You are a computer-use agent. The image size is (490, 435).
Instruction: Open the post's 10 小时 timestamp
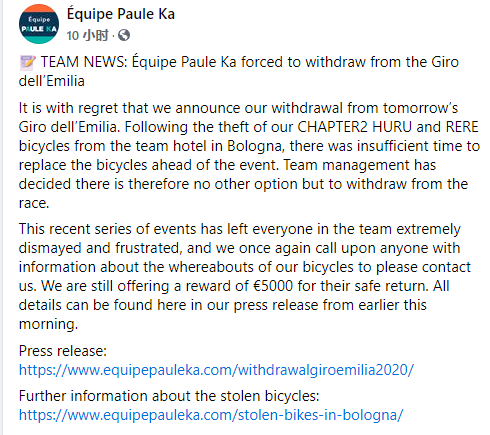click(87, 35)
